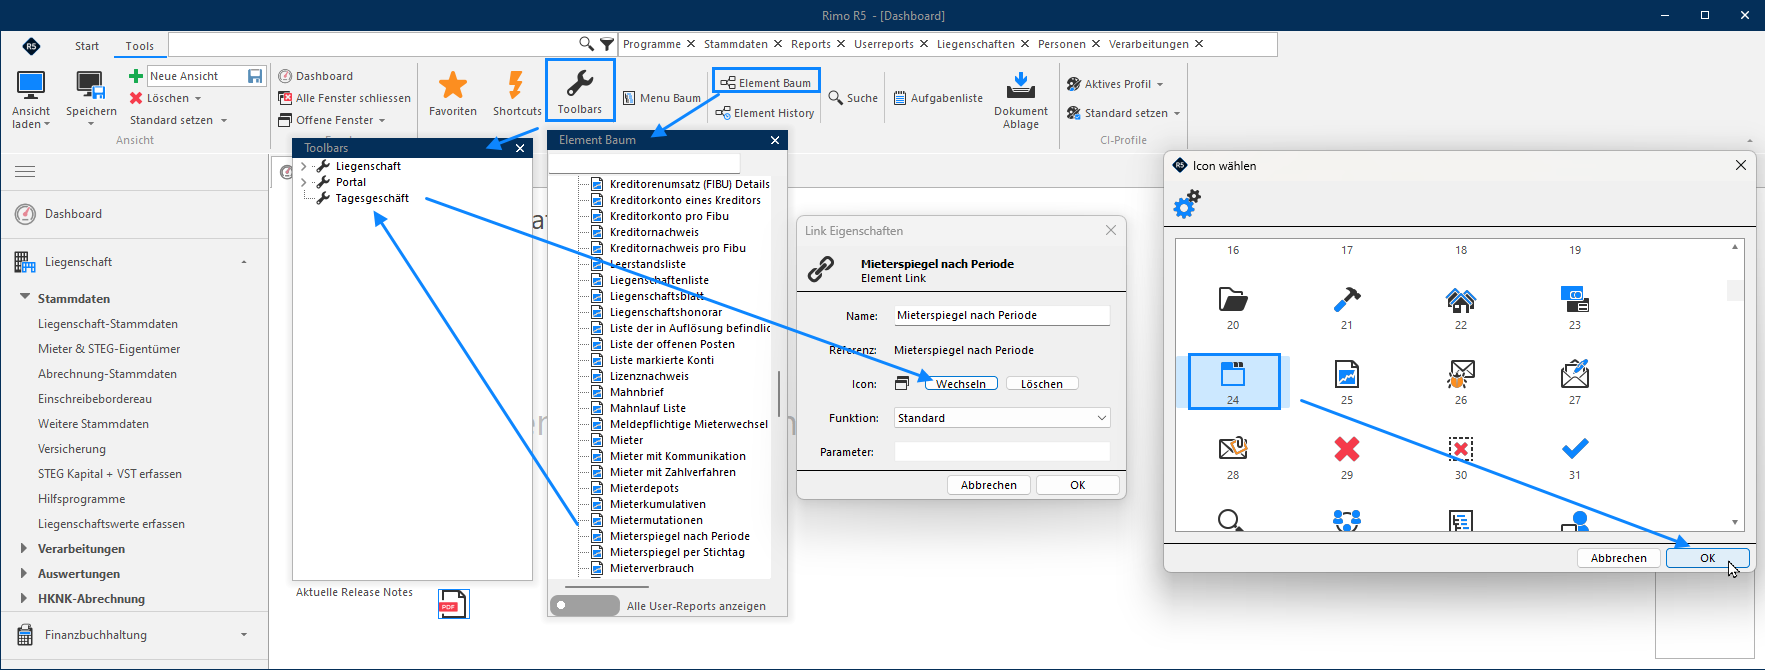Open the PDF icon under Release Notes
The width and height of the screenshot is (1765, 670).
click(x=453, y=603)
